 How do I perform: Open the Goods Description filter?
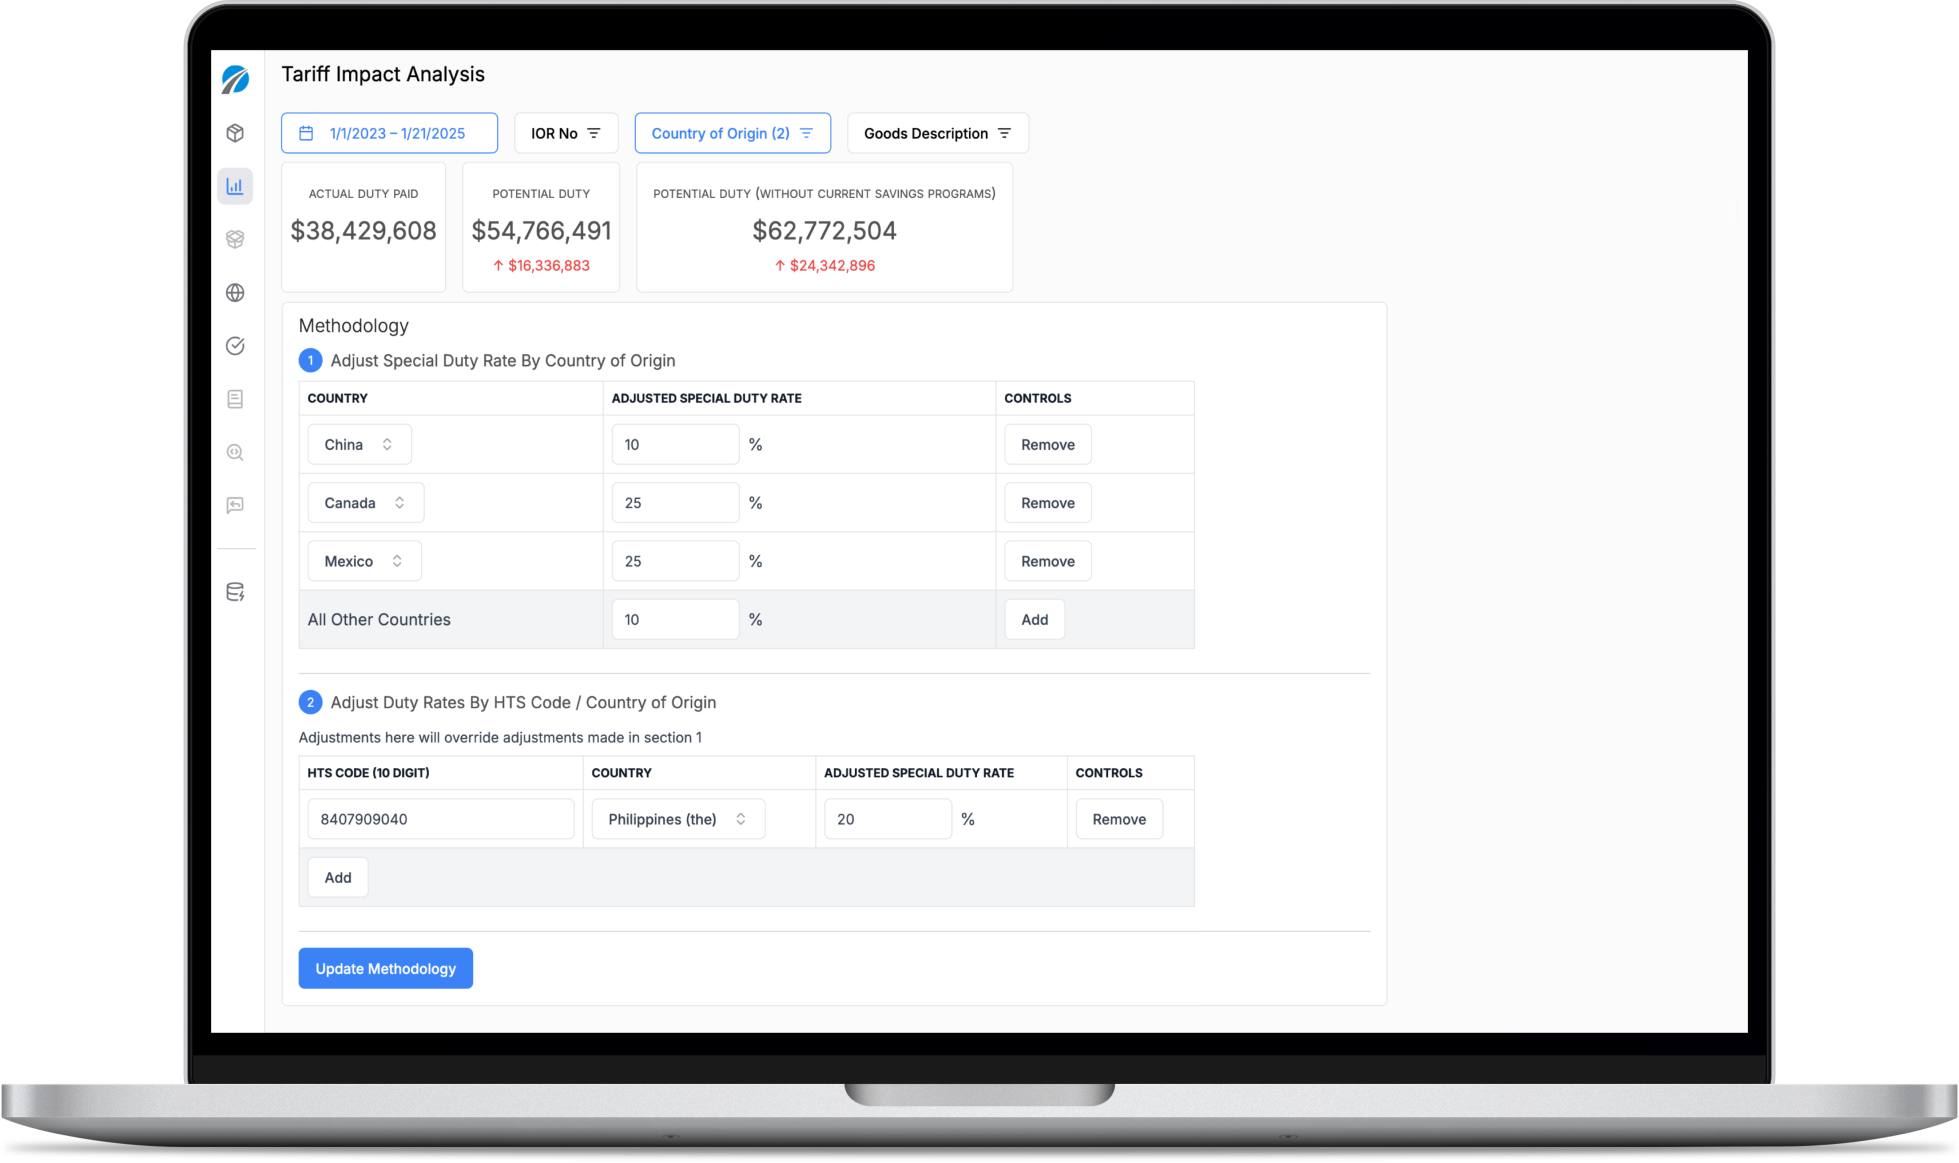(x=938, y=133)
